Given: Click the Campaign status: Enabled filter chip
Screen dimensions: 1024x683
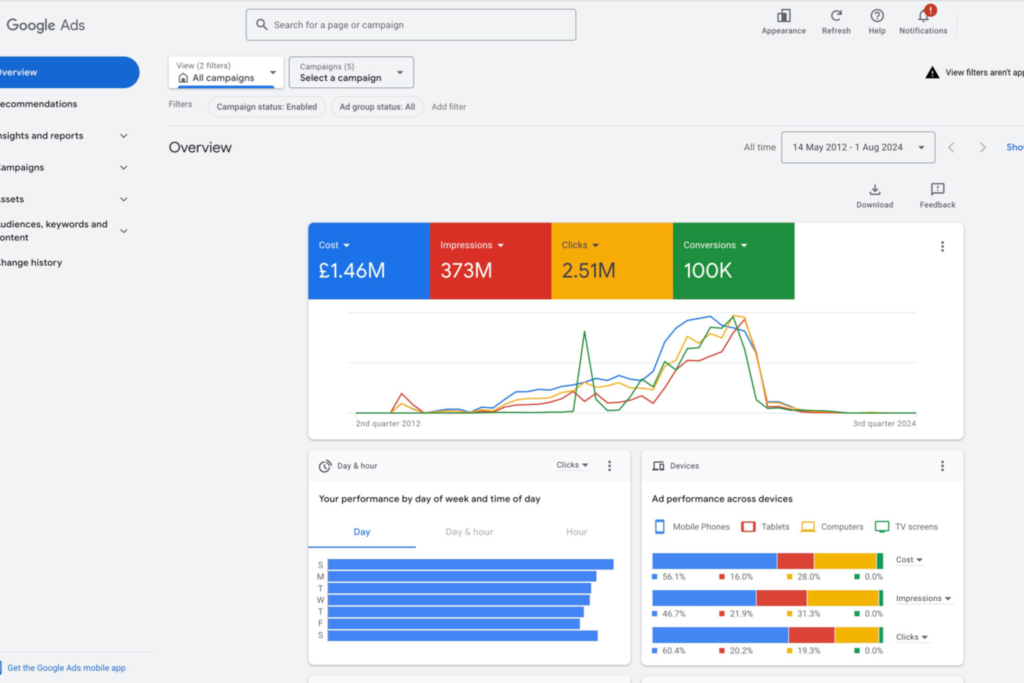Looking at the screenshot, I should [267, 107].
